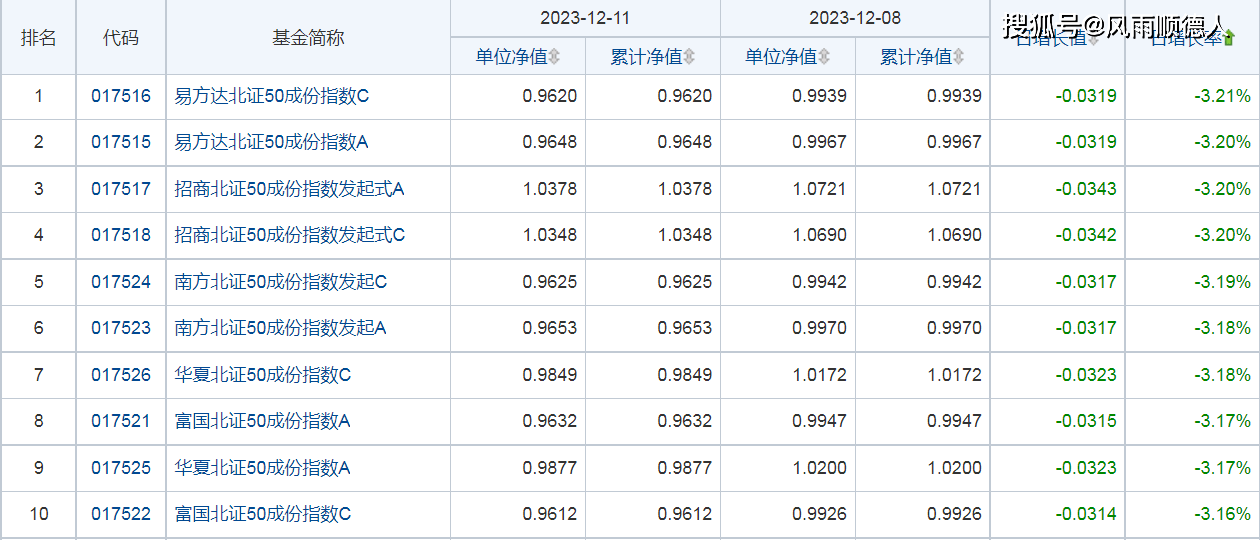
Task: Select daily change value -0.0314
Action: (1086, 514)
